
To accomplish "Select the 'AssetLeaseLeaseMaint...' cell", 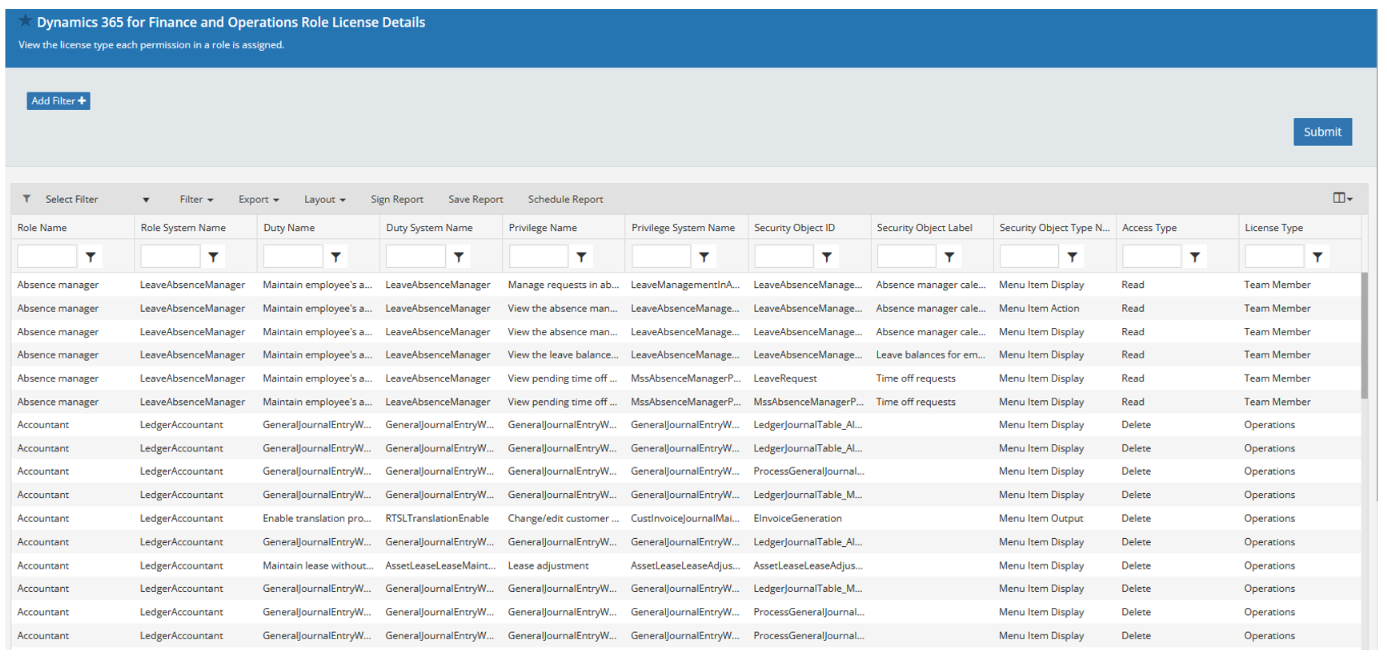I will pyautogui.click(x=441, y=566).
